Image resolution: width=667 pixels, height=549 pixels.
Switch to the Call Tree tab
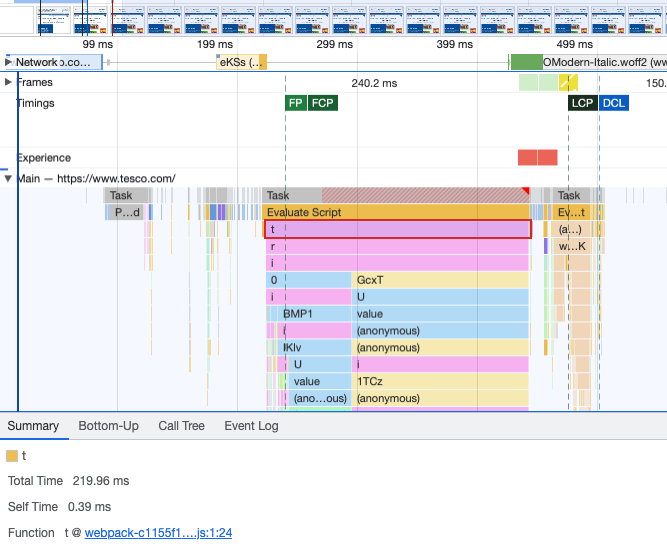181,426
